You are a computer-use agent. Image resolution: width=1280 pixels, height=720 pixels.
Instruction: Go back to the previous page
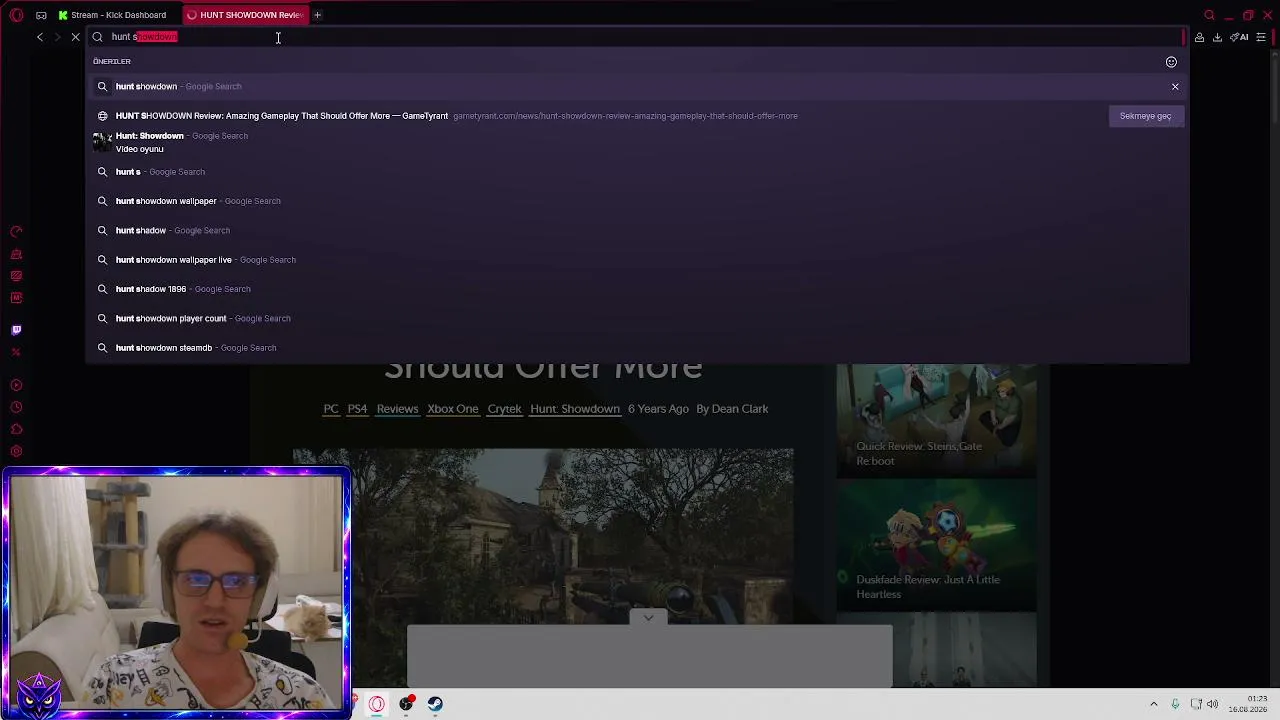[40, 37]
